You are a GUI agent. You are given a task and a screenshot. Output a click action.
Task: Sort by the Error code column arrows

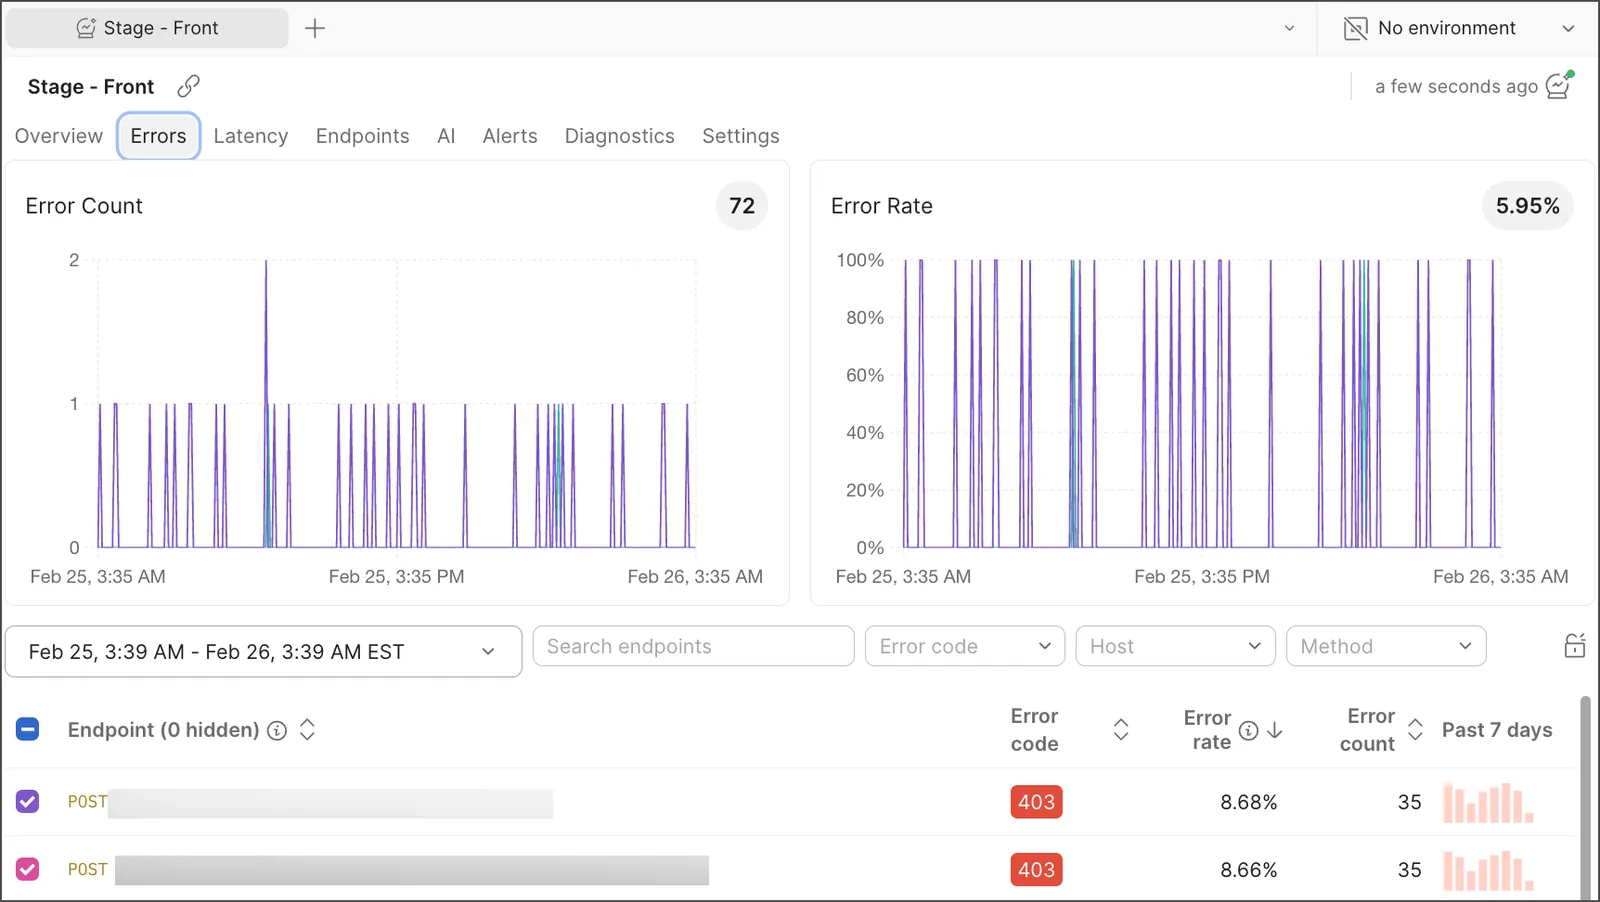point(1121,730)
